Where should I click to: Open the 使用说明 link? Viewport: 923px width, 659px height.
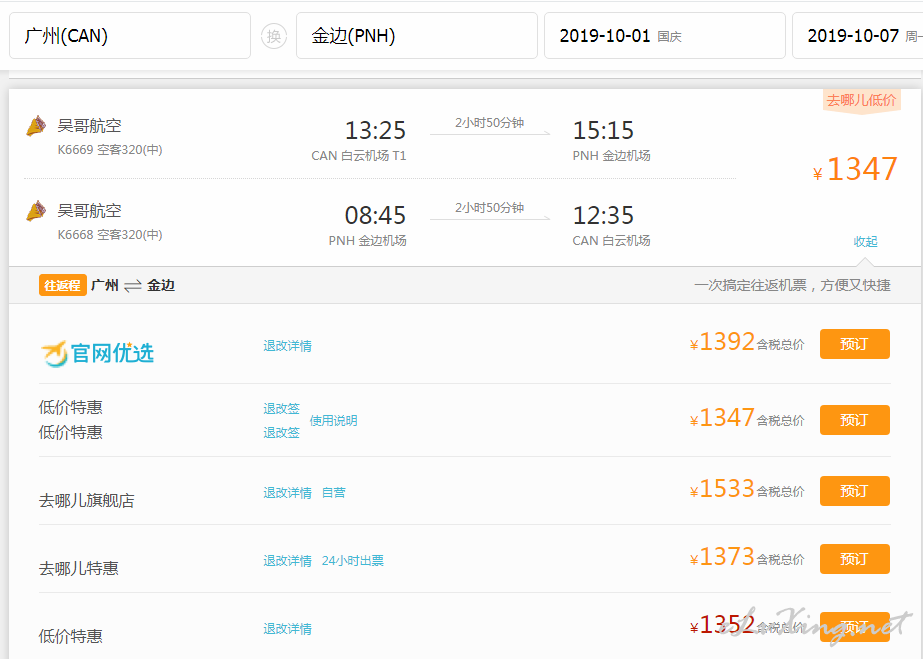click(334, 421)
